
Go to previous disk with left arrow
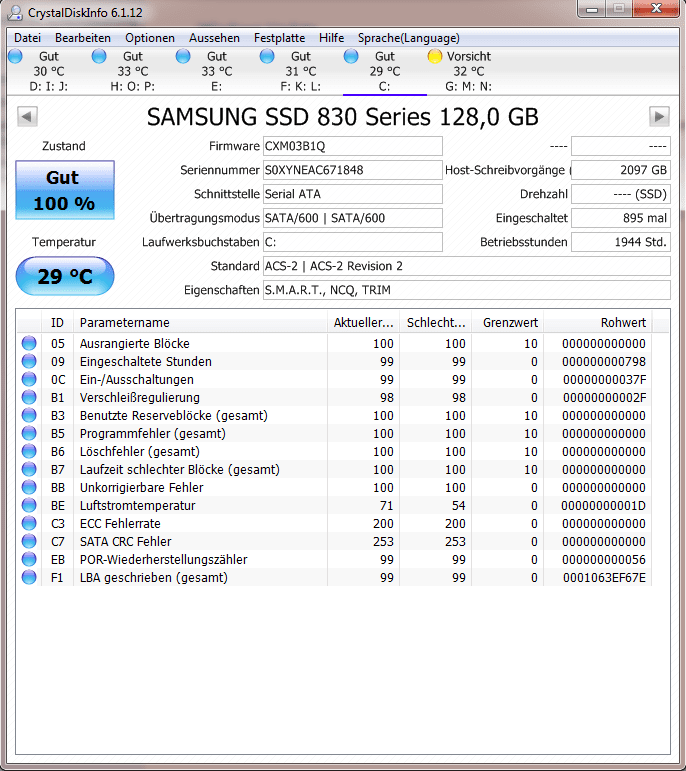coord(27,117)
